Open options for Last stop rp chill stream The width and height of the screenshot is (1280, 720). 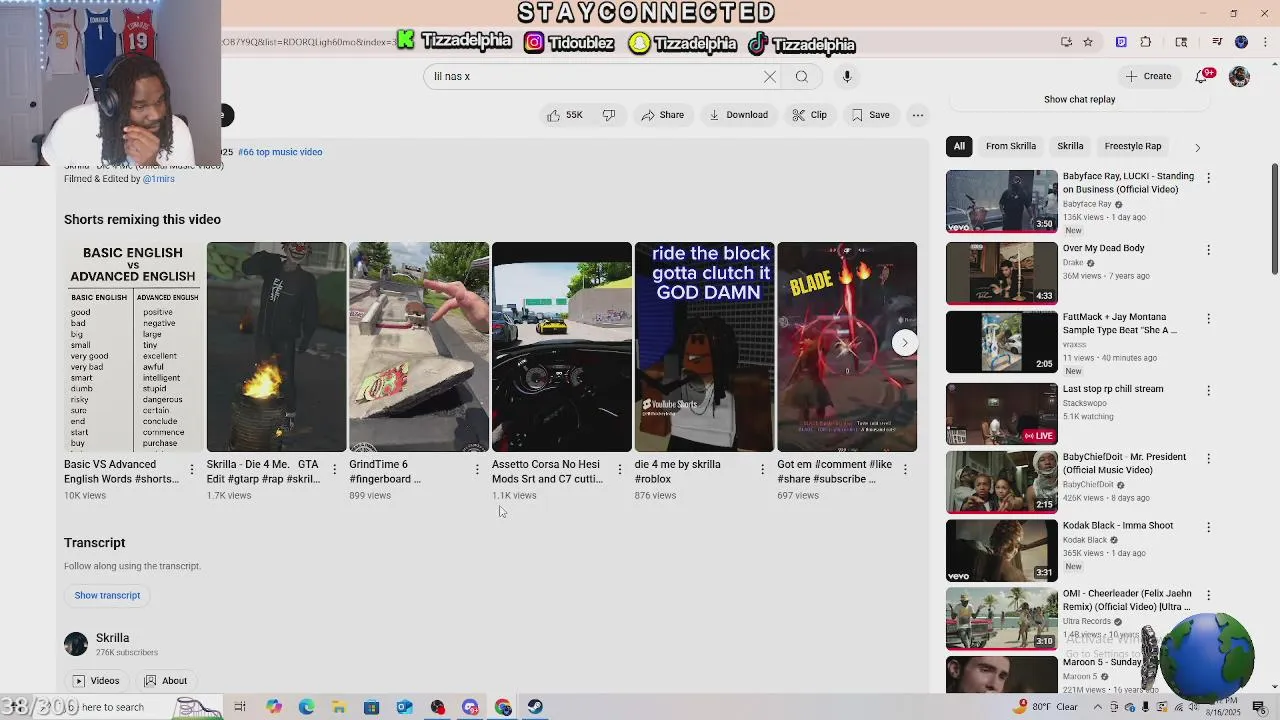[x=1208, y=391]
